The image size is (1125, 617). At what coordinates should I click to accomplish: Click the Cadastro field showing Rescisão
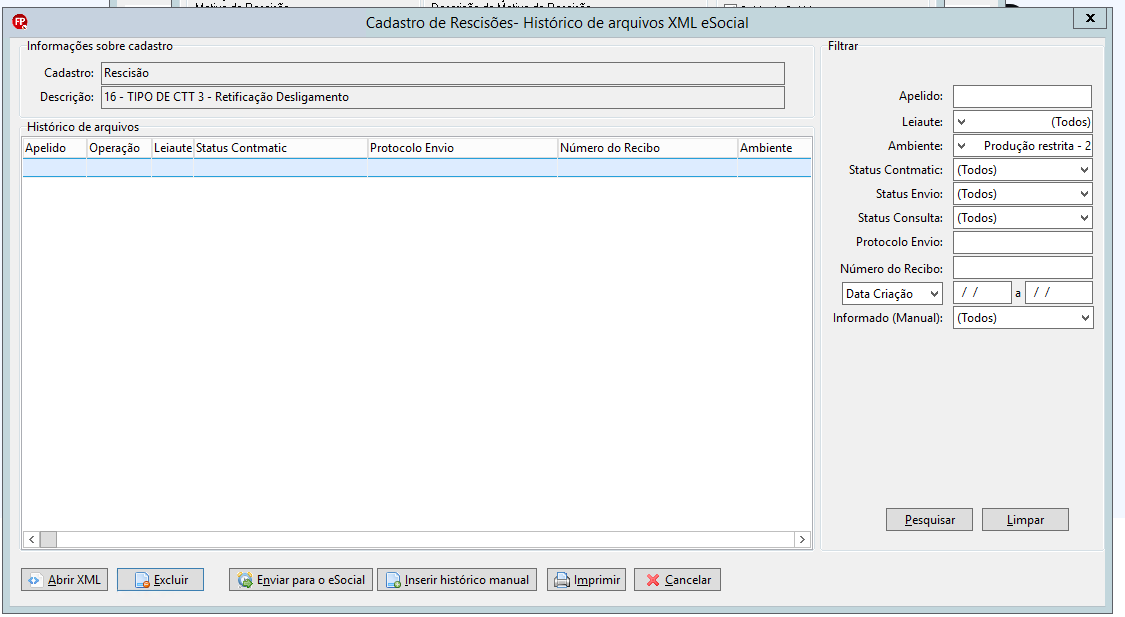pos(443,73)
